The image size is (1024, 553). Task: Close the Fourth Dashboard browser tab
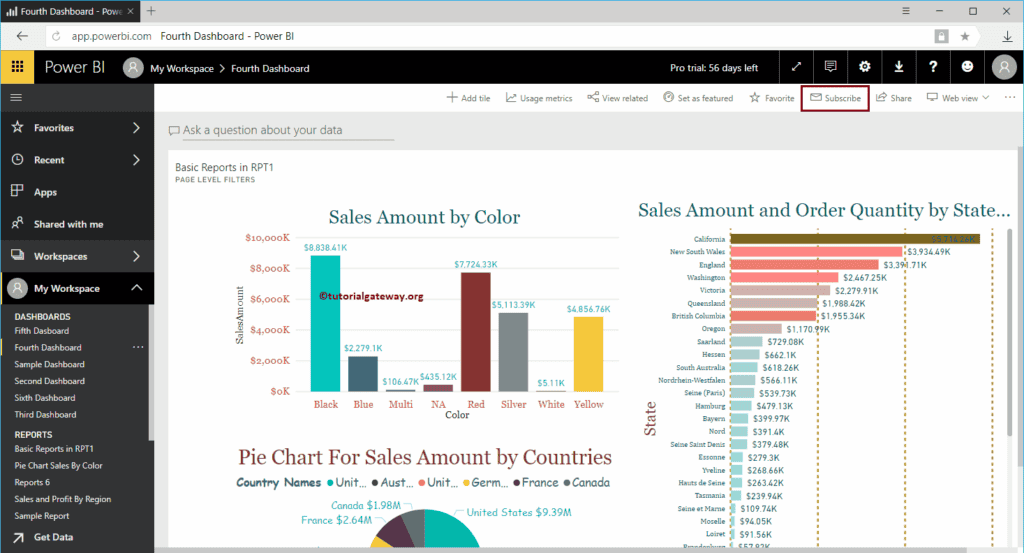tap(130, 11)
